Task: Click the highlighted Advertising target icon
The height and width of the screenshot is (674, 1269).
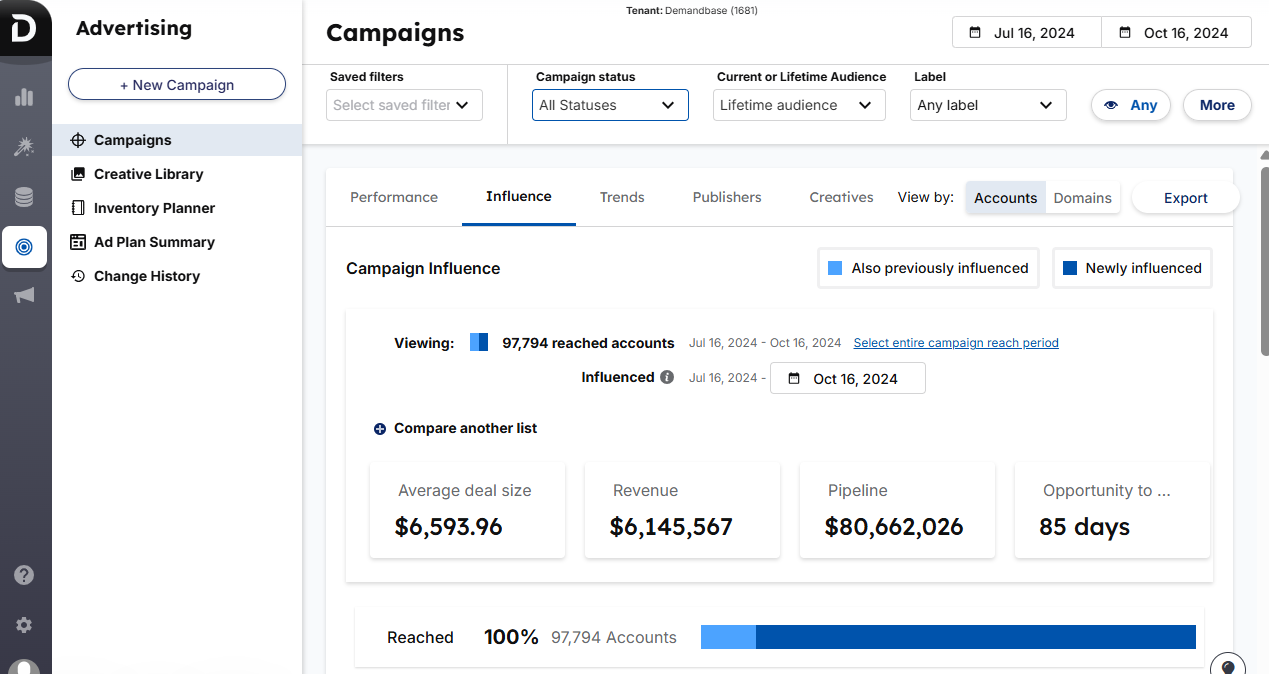Action: 25,247
